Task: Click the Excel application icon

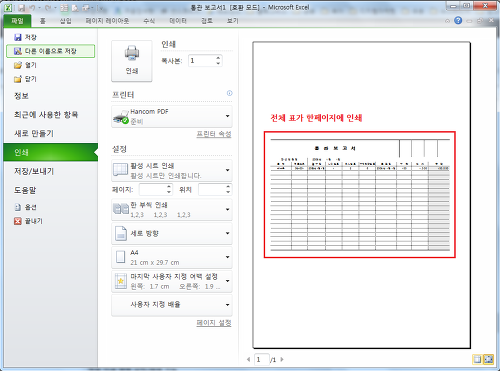Action: [8, 7]
